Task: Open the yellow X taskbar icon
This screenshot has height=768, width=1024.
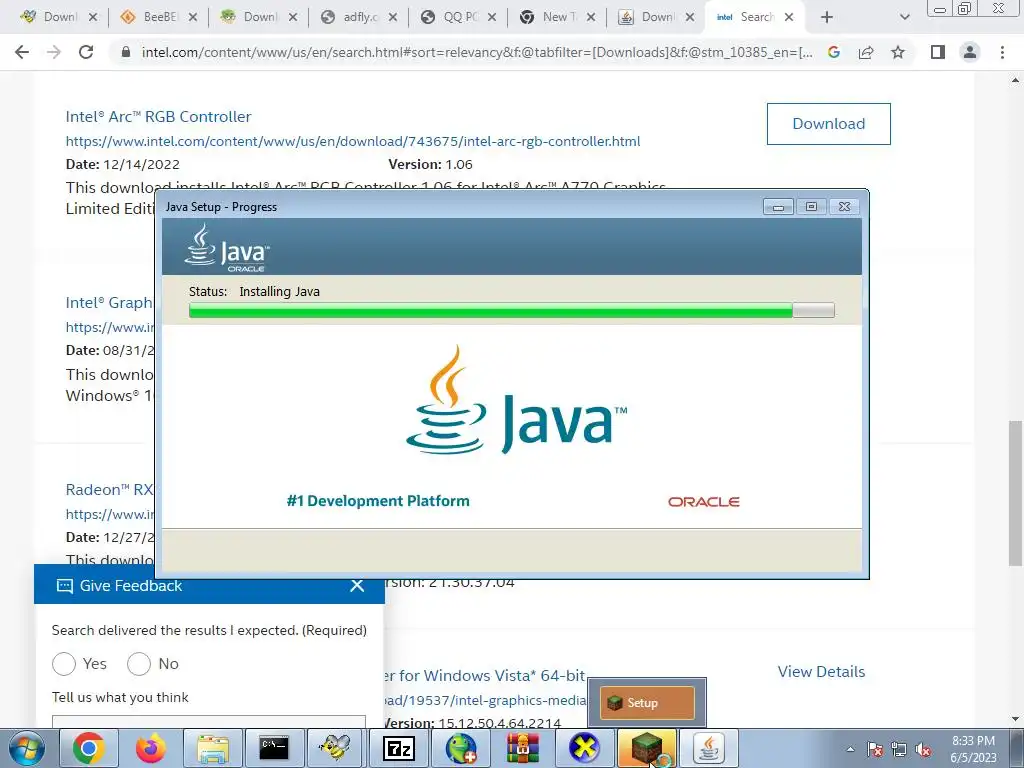Action: pos(584,748)
